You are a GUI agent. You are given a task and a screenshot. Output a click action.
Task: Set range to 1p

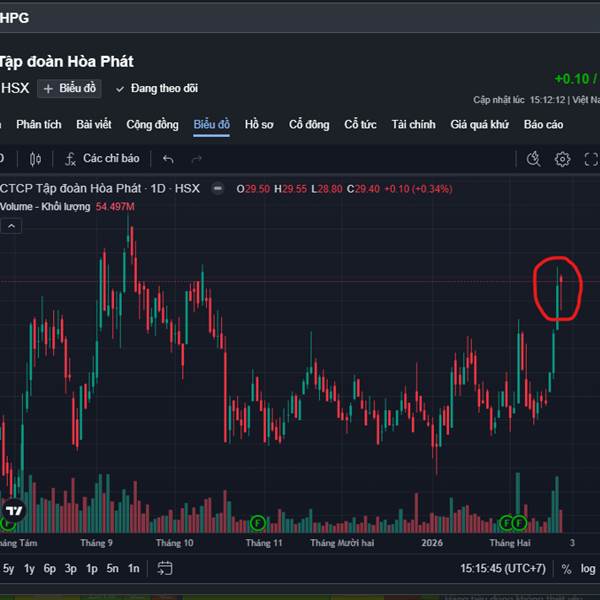pyautogui.click(x=91, y=569)
